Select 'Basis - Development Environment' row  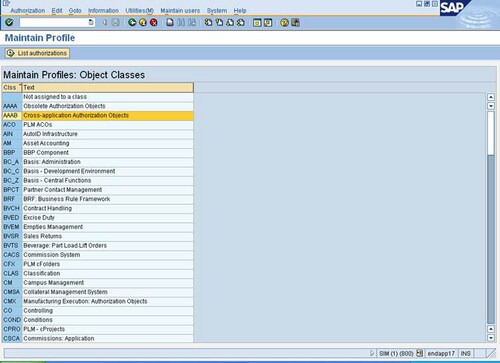(98, 171)
